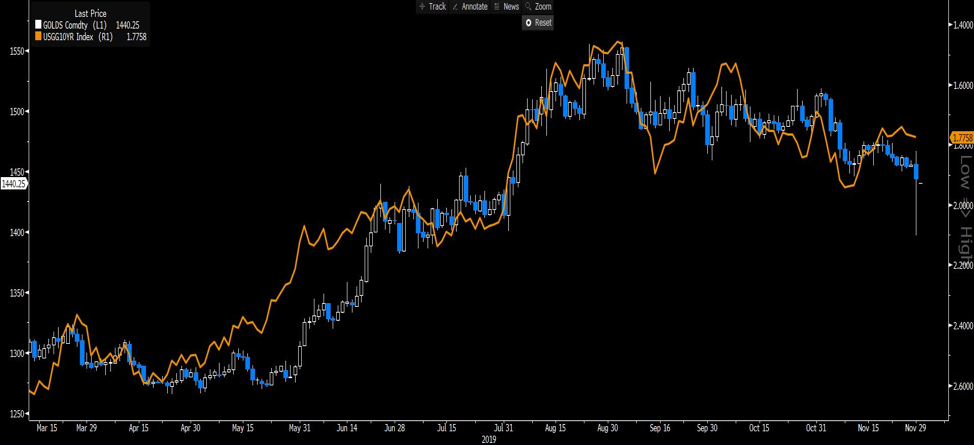Click the white GOLDS Comdty color swatch
This screenshot has height=445, width=974.
(x=38, y=24)
